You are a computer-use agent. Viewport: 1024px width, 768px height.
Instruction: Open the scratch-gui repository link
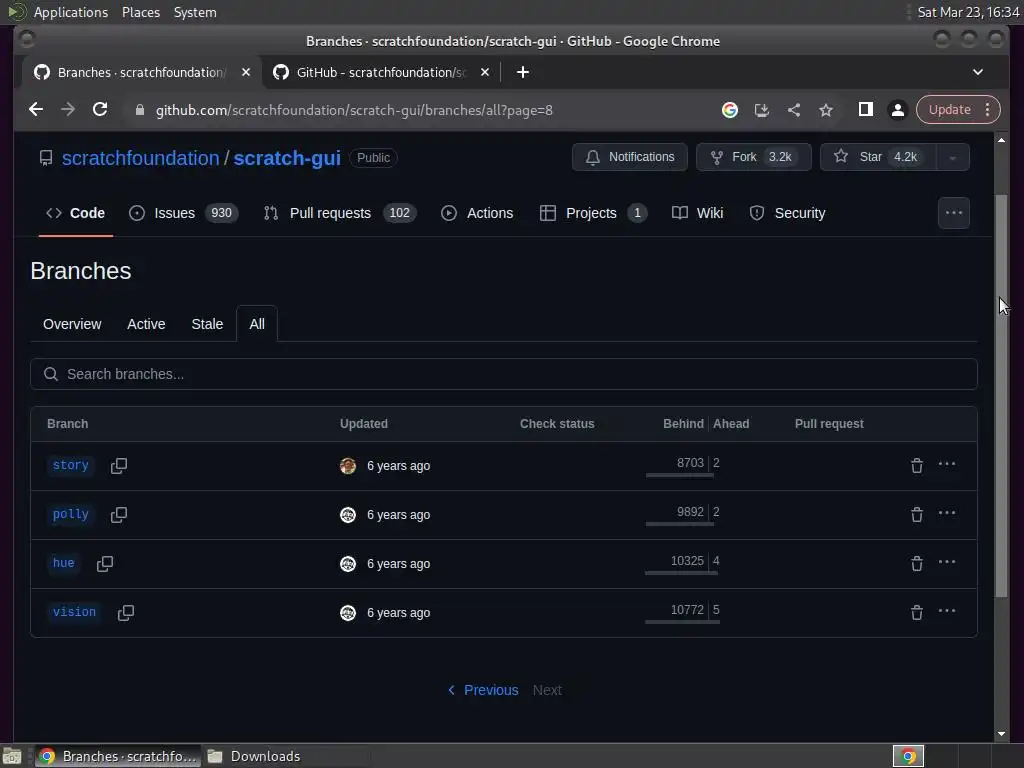tap(287, 158)
